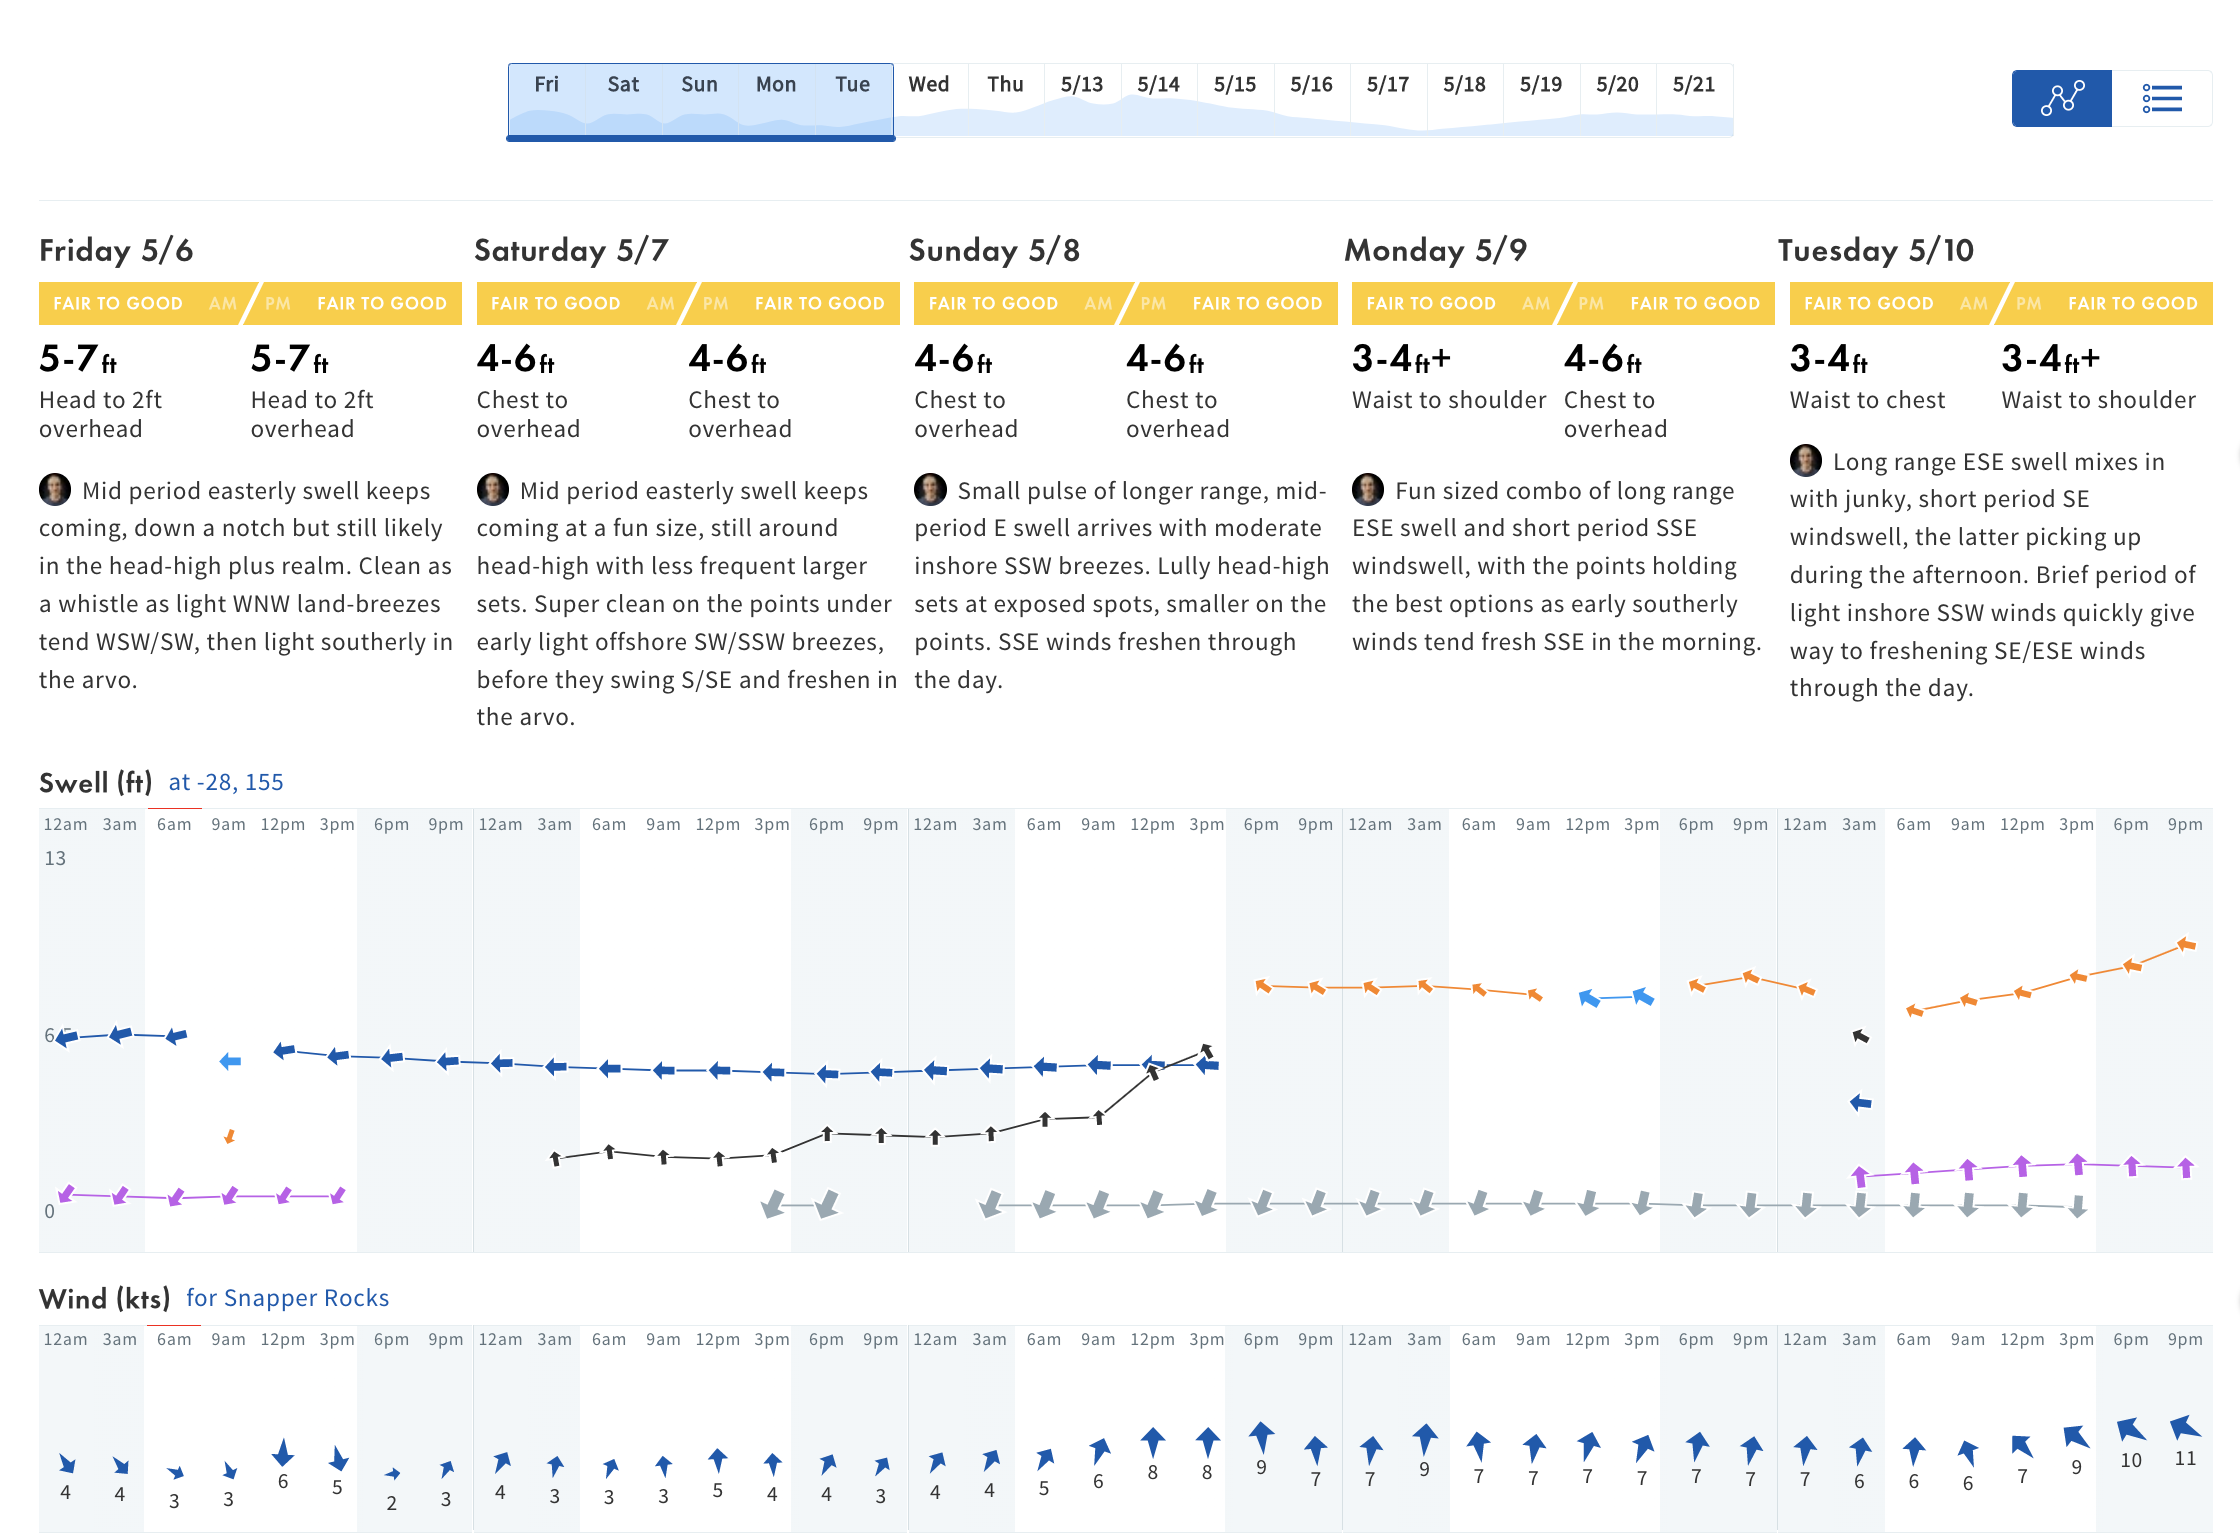
Task: Click the 2 kts wind arrow Friday 6pm
Action: [x=392, y=1474]
